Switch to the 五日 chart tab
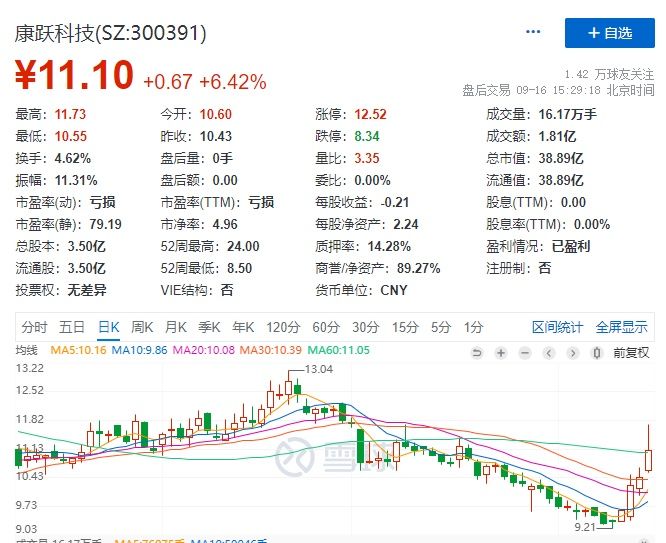This screenshot has width=666, height=543. pyautogui.click(x=72, y=327)
